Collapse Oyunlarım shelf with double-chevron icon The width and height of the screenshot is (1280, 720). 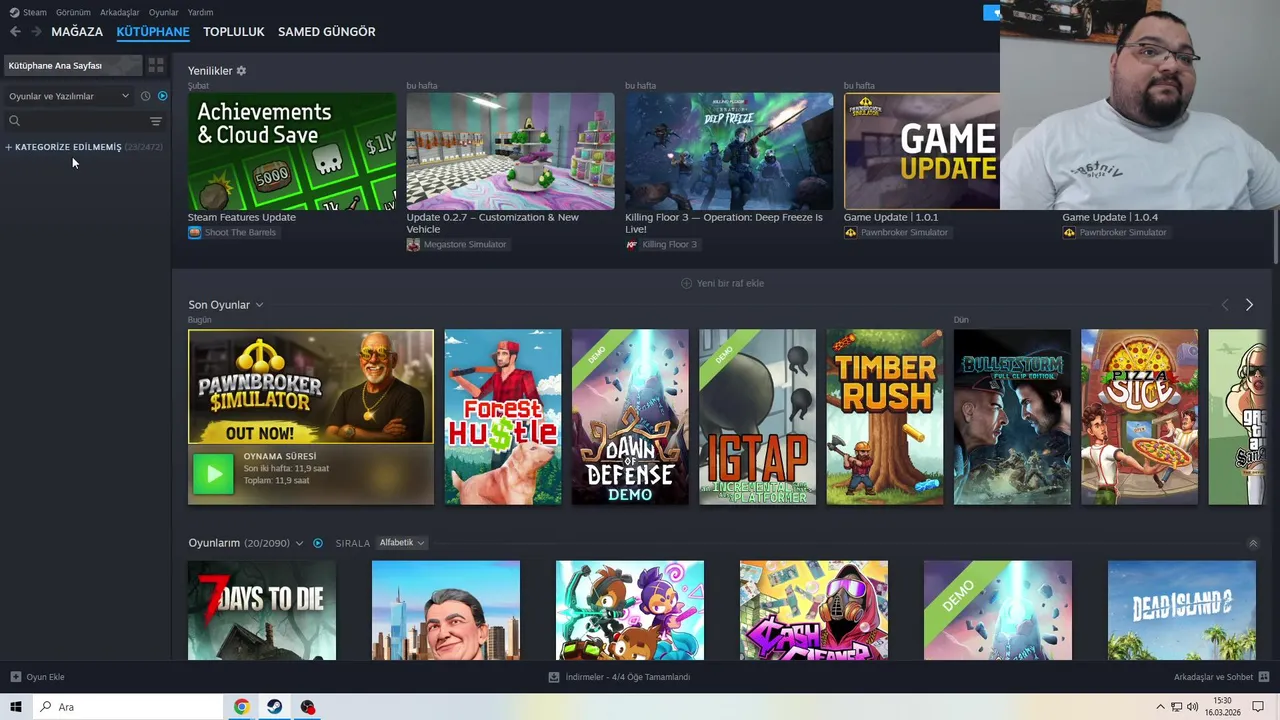click(x=1253, y=544)
